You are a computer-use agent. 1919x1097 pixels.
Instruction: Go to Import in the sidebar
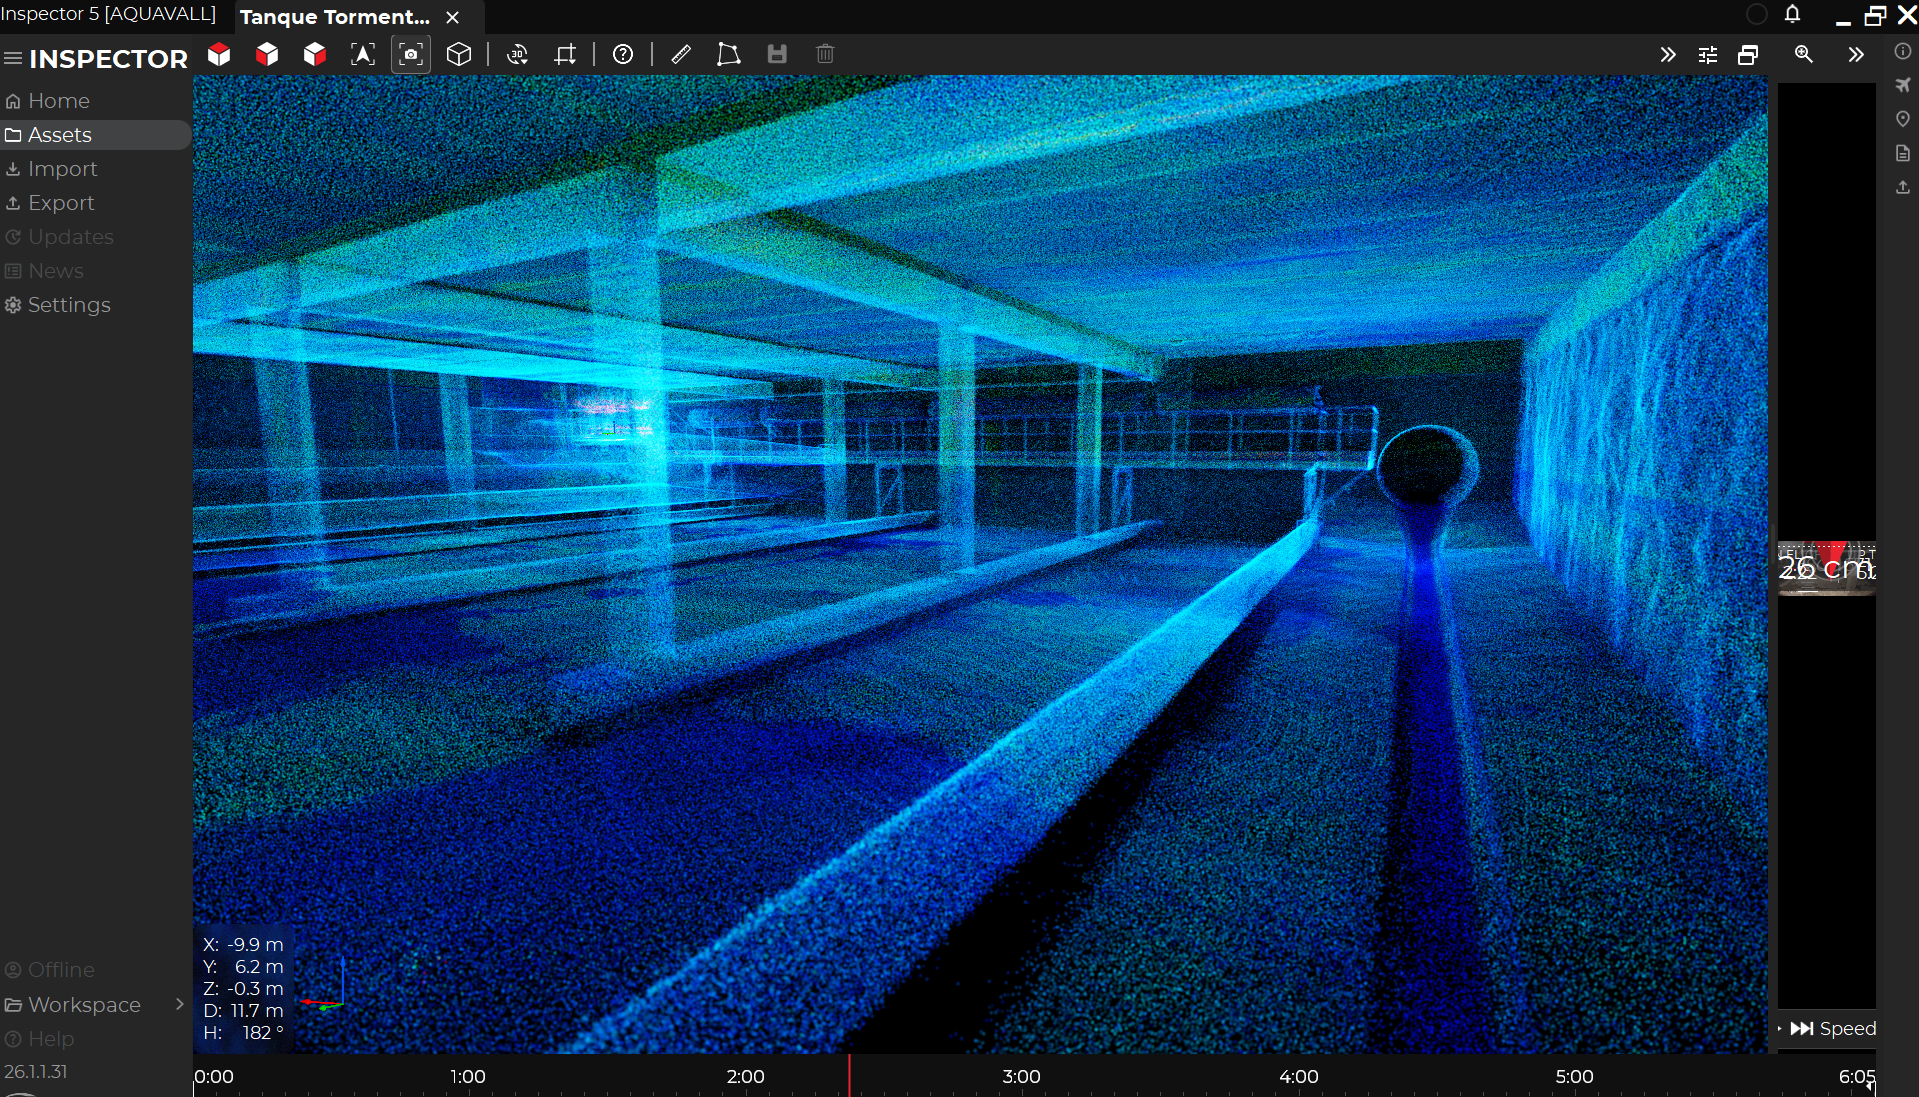coord(95,169)
